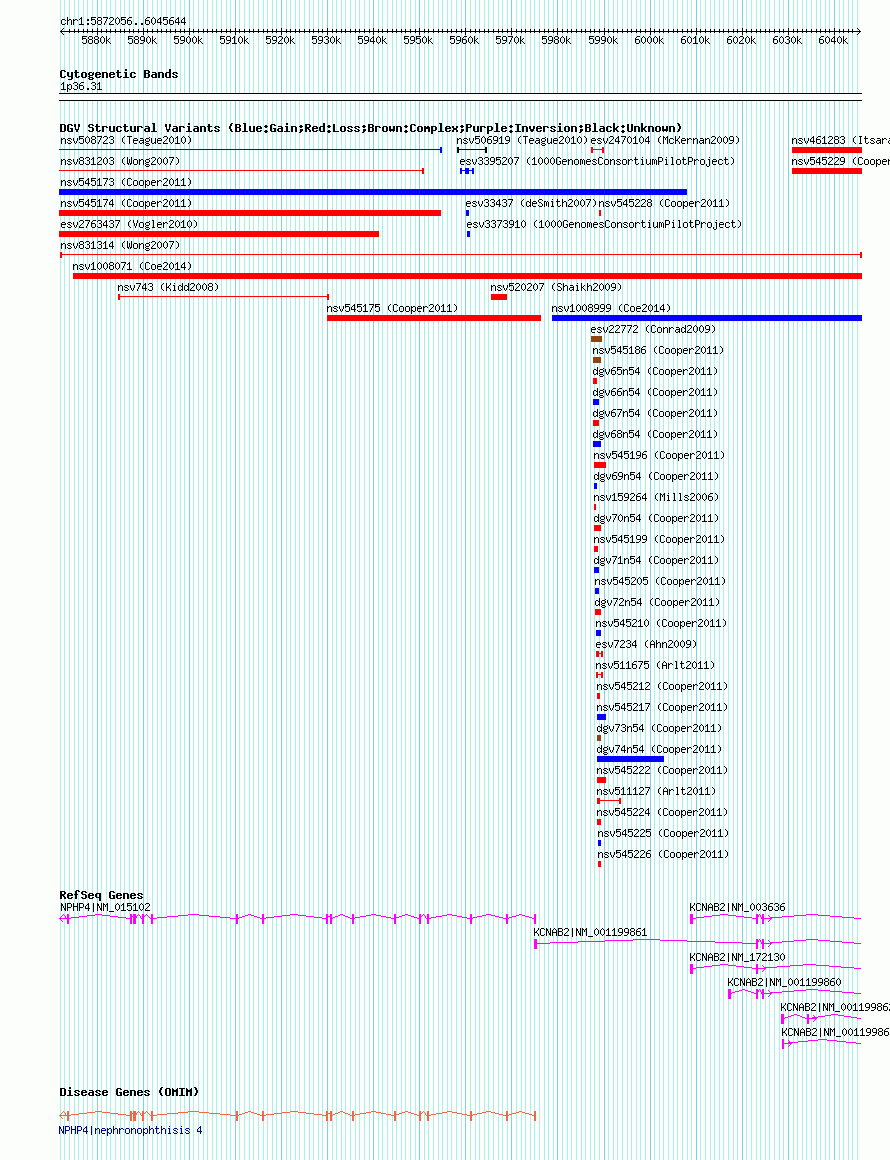Viewport: 890px width, 1160px height.
Task: Select nsv545199 (Cooper2011) label
Action: coord(659,539)
